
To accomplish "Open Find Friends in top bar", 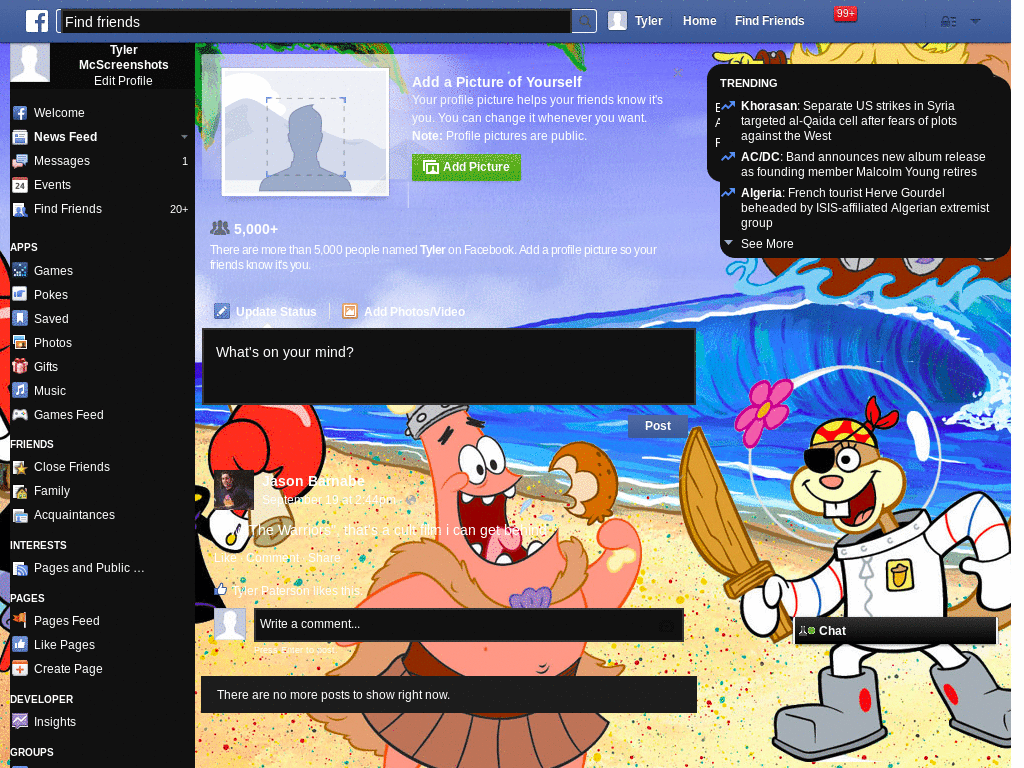I will coord(769,21).
